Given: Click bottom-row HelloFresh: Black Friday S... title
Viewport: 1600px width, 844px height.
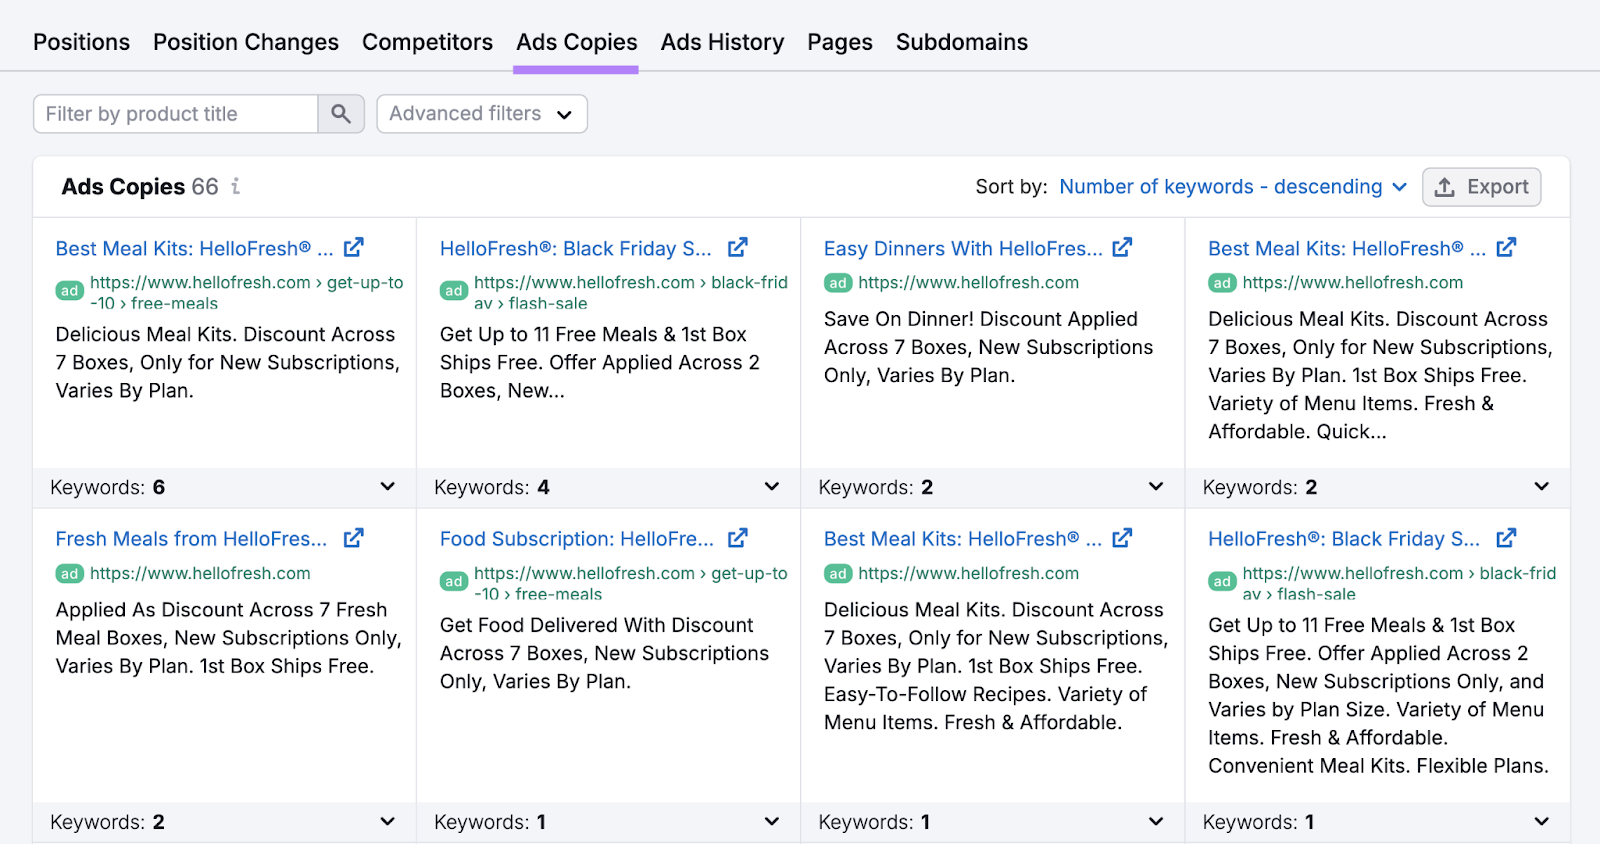Looking at the screenshot, I should (1344, 539).
